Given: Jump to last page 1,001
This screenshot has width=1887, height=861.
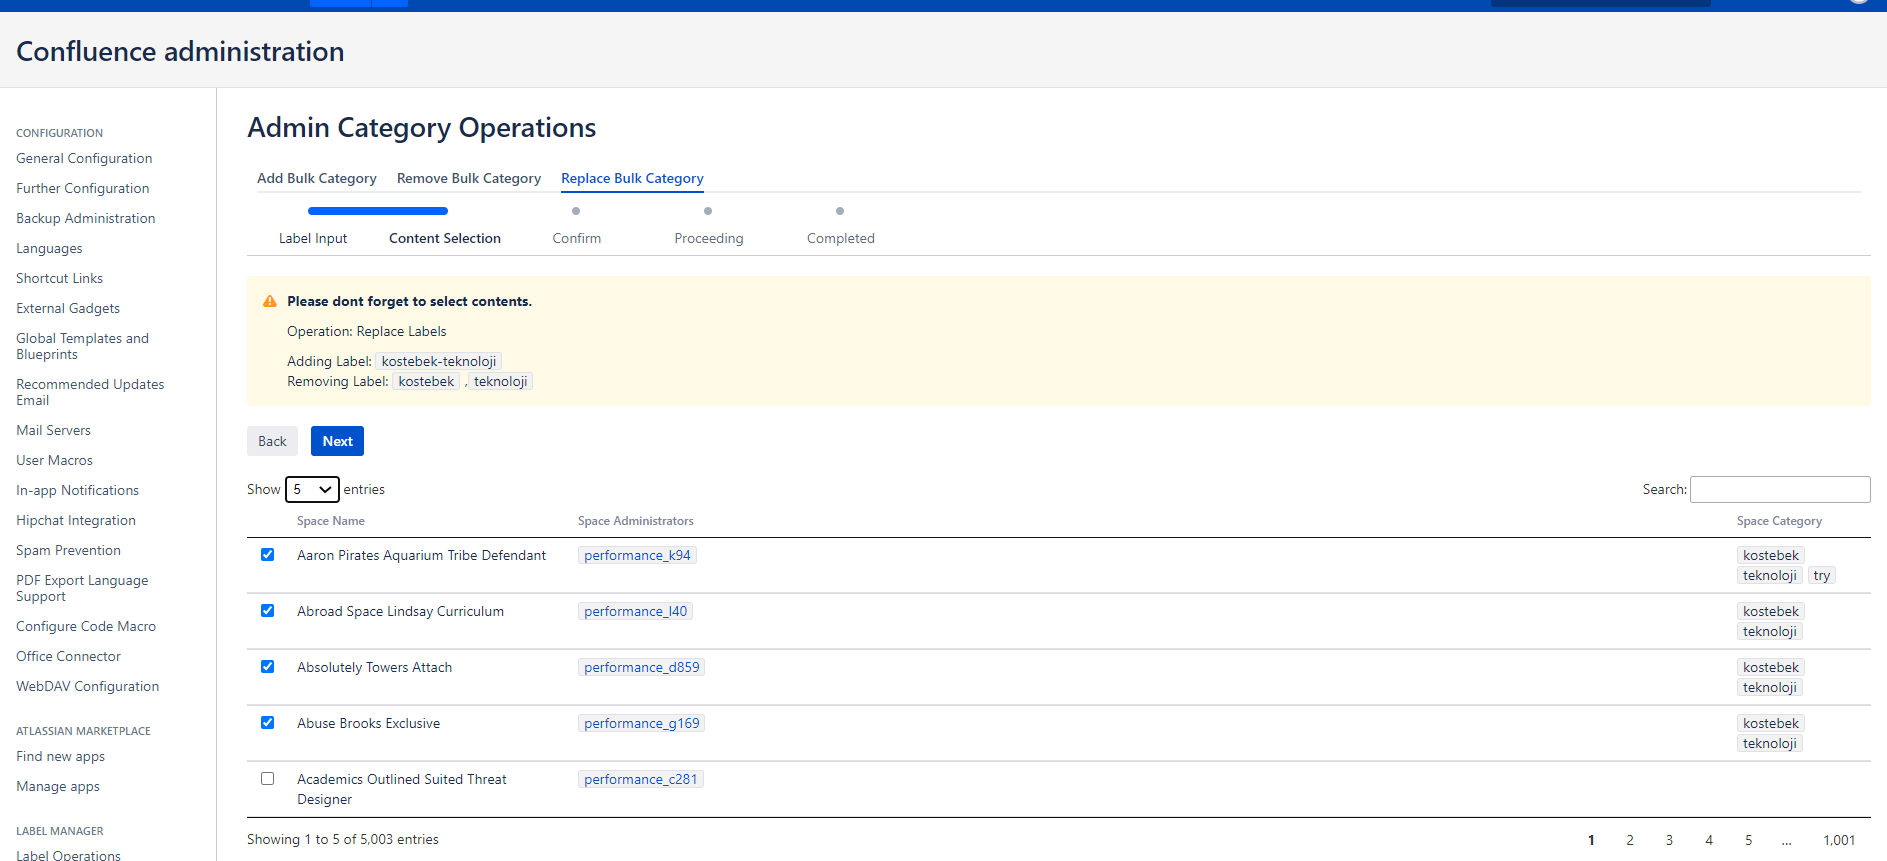Looking at the screenshot, I should (x=1839, y=840).
